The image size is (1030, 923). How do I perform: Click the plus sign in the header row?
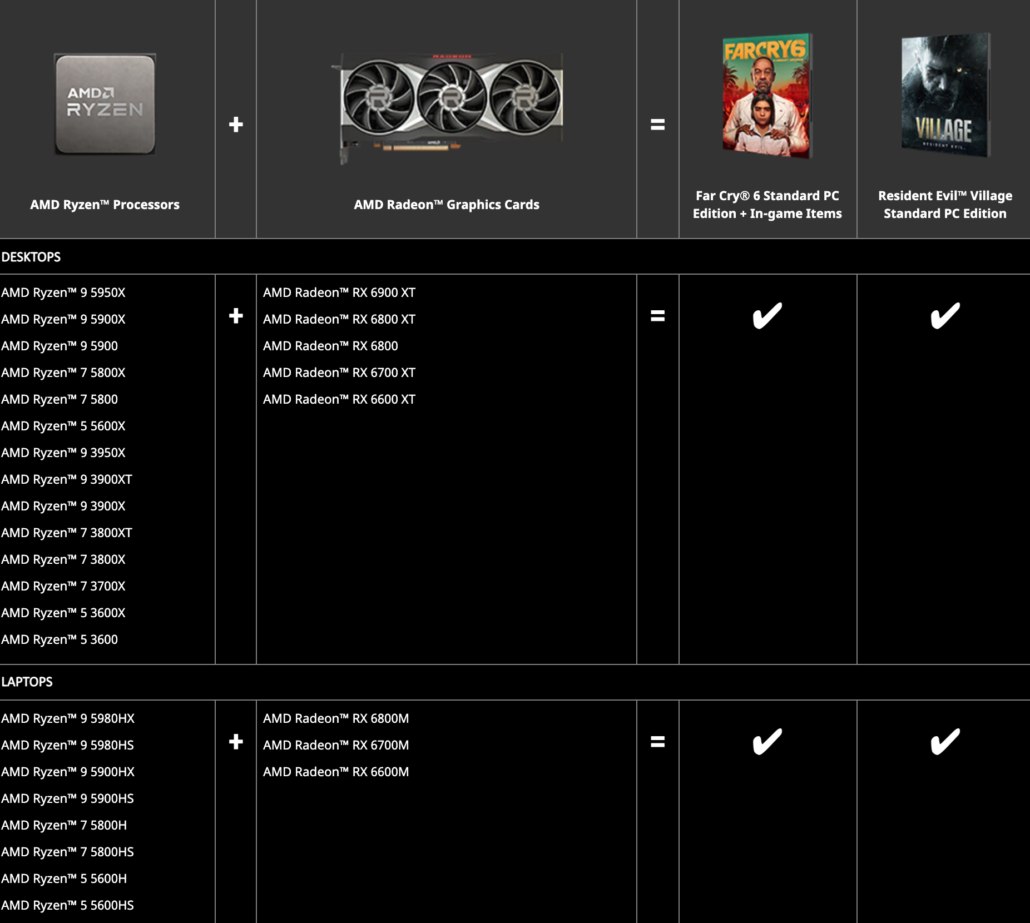[236, 124]
